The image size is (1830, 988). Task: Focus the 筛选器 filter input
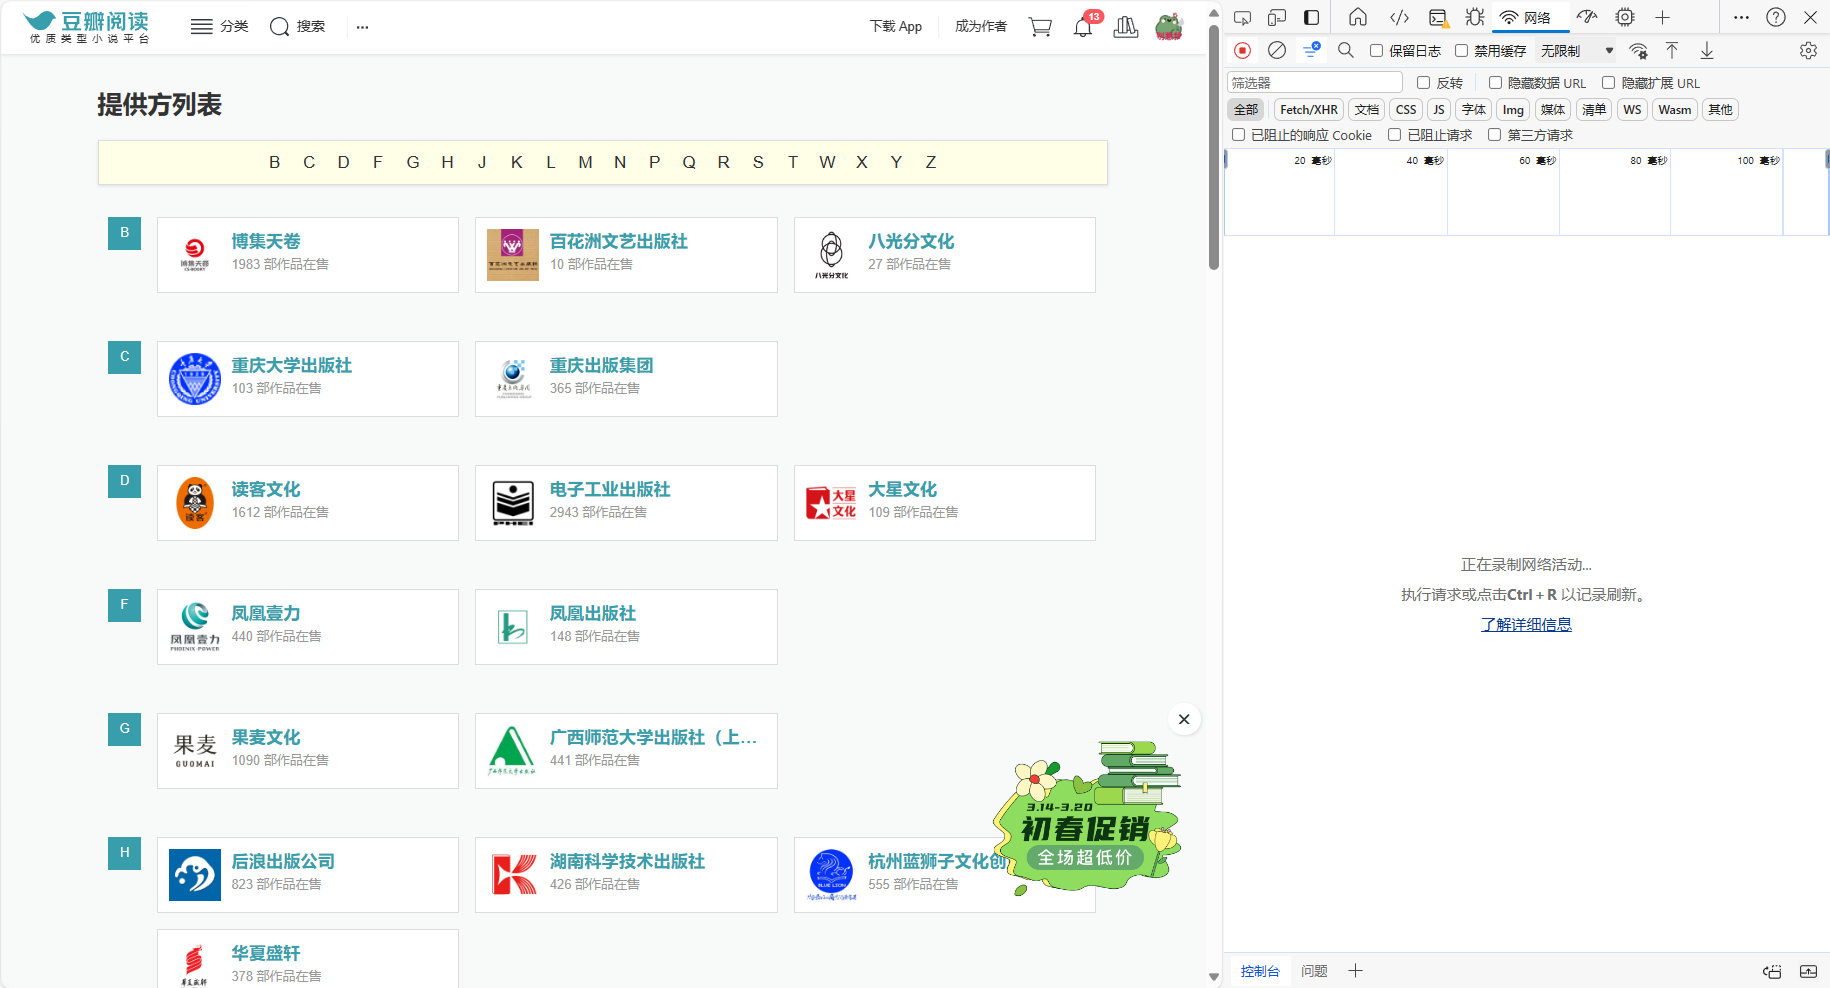click(x=1315, y=83)
